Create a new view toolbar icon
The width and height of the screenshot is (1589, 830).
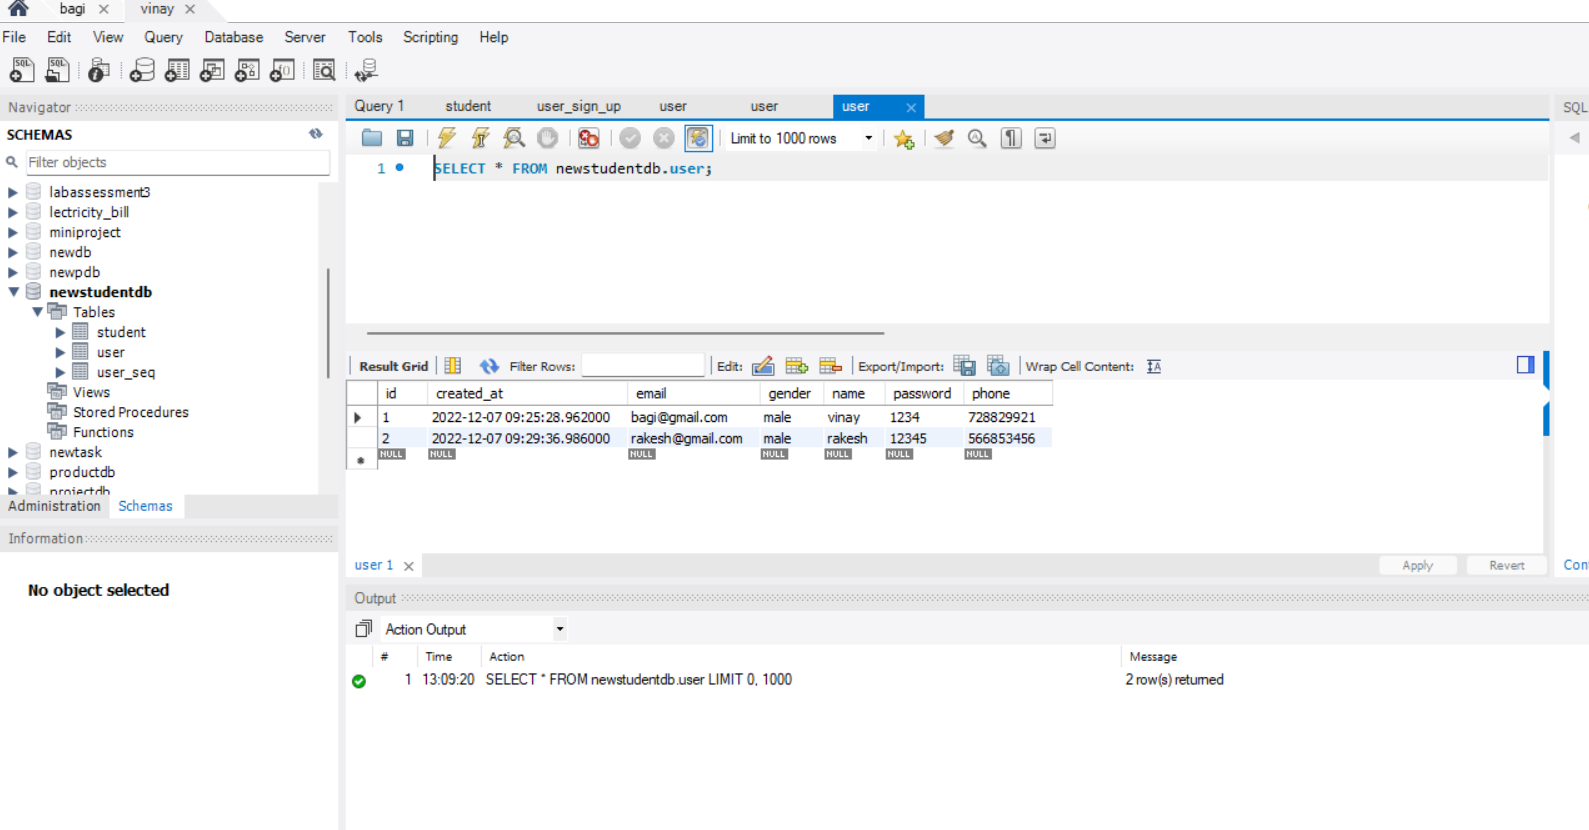(x=212, y=70)
